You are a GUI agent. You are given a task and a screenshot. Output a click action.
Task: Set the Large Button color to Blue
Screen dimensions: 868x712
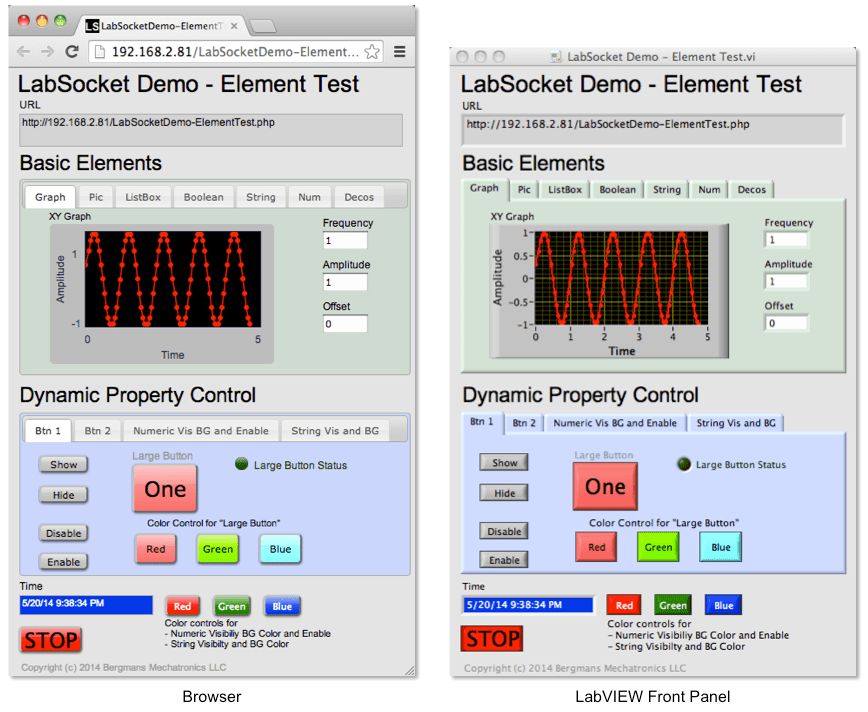point(280,548)
